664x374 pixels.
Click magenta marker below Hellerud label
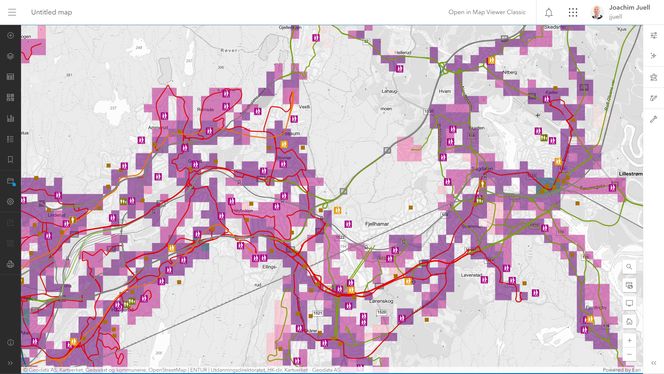click(x=399, y=68)
